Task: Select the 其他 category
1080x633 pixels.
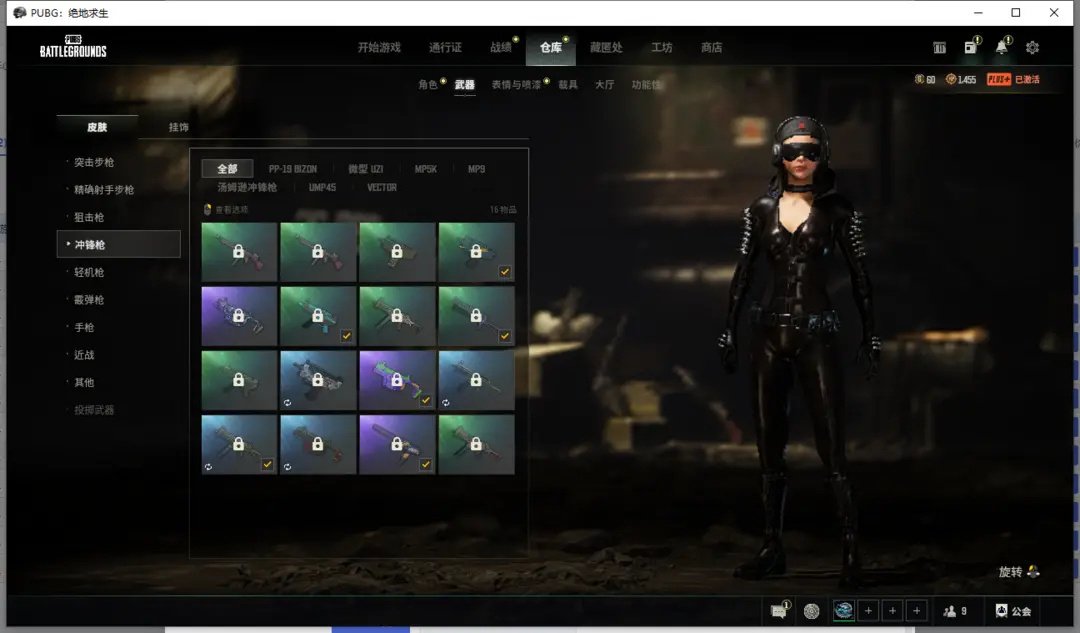Action: [84, 383]
